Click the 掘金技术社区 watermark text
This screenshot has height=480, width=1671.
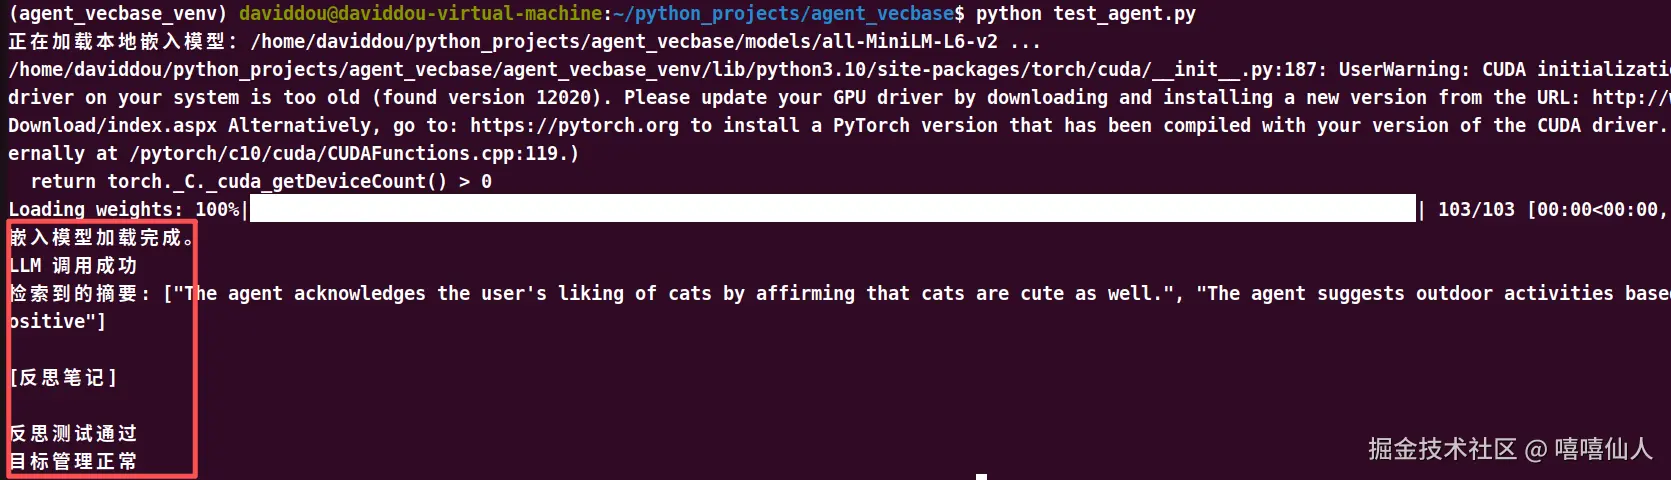pos(1442,449)
